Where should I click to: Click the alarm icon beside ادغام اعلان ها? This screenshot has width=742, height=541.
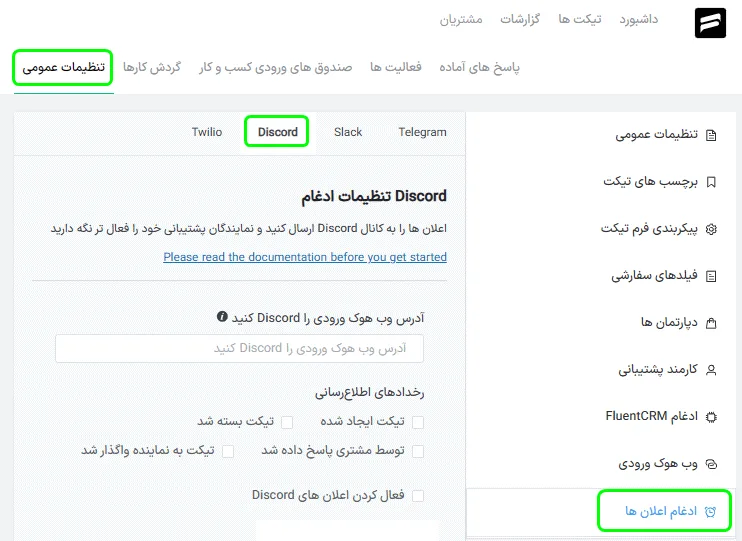pos(710,511)
